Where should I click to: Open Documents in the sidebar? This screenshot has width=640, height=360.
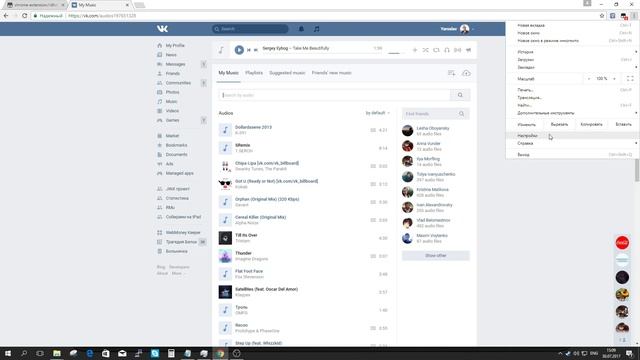[176, 154]
